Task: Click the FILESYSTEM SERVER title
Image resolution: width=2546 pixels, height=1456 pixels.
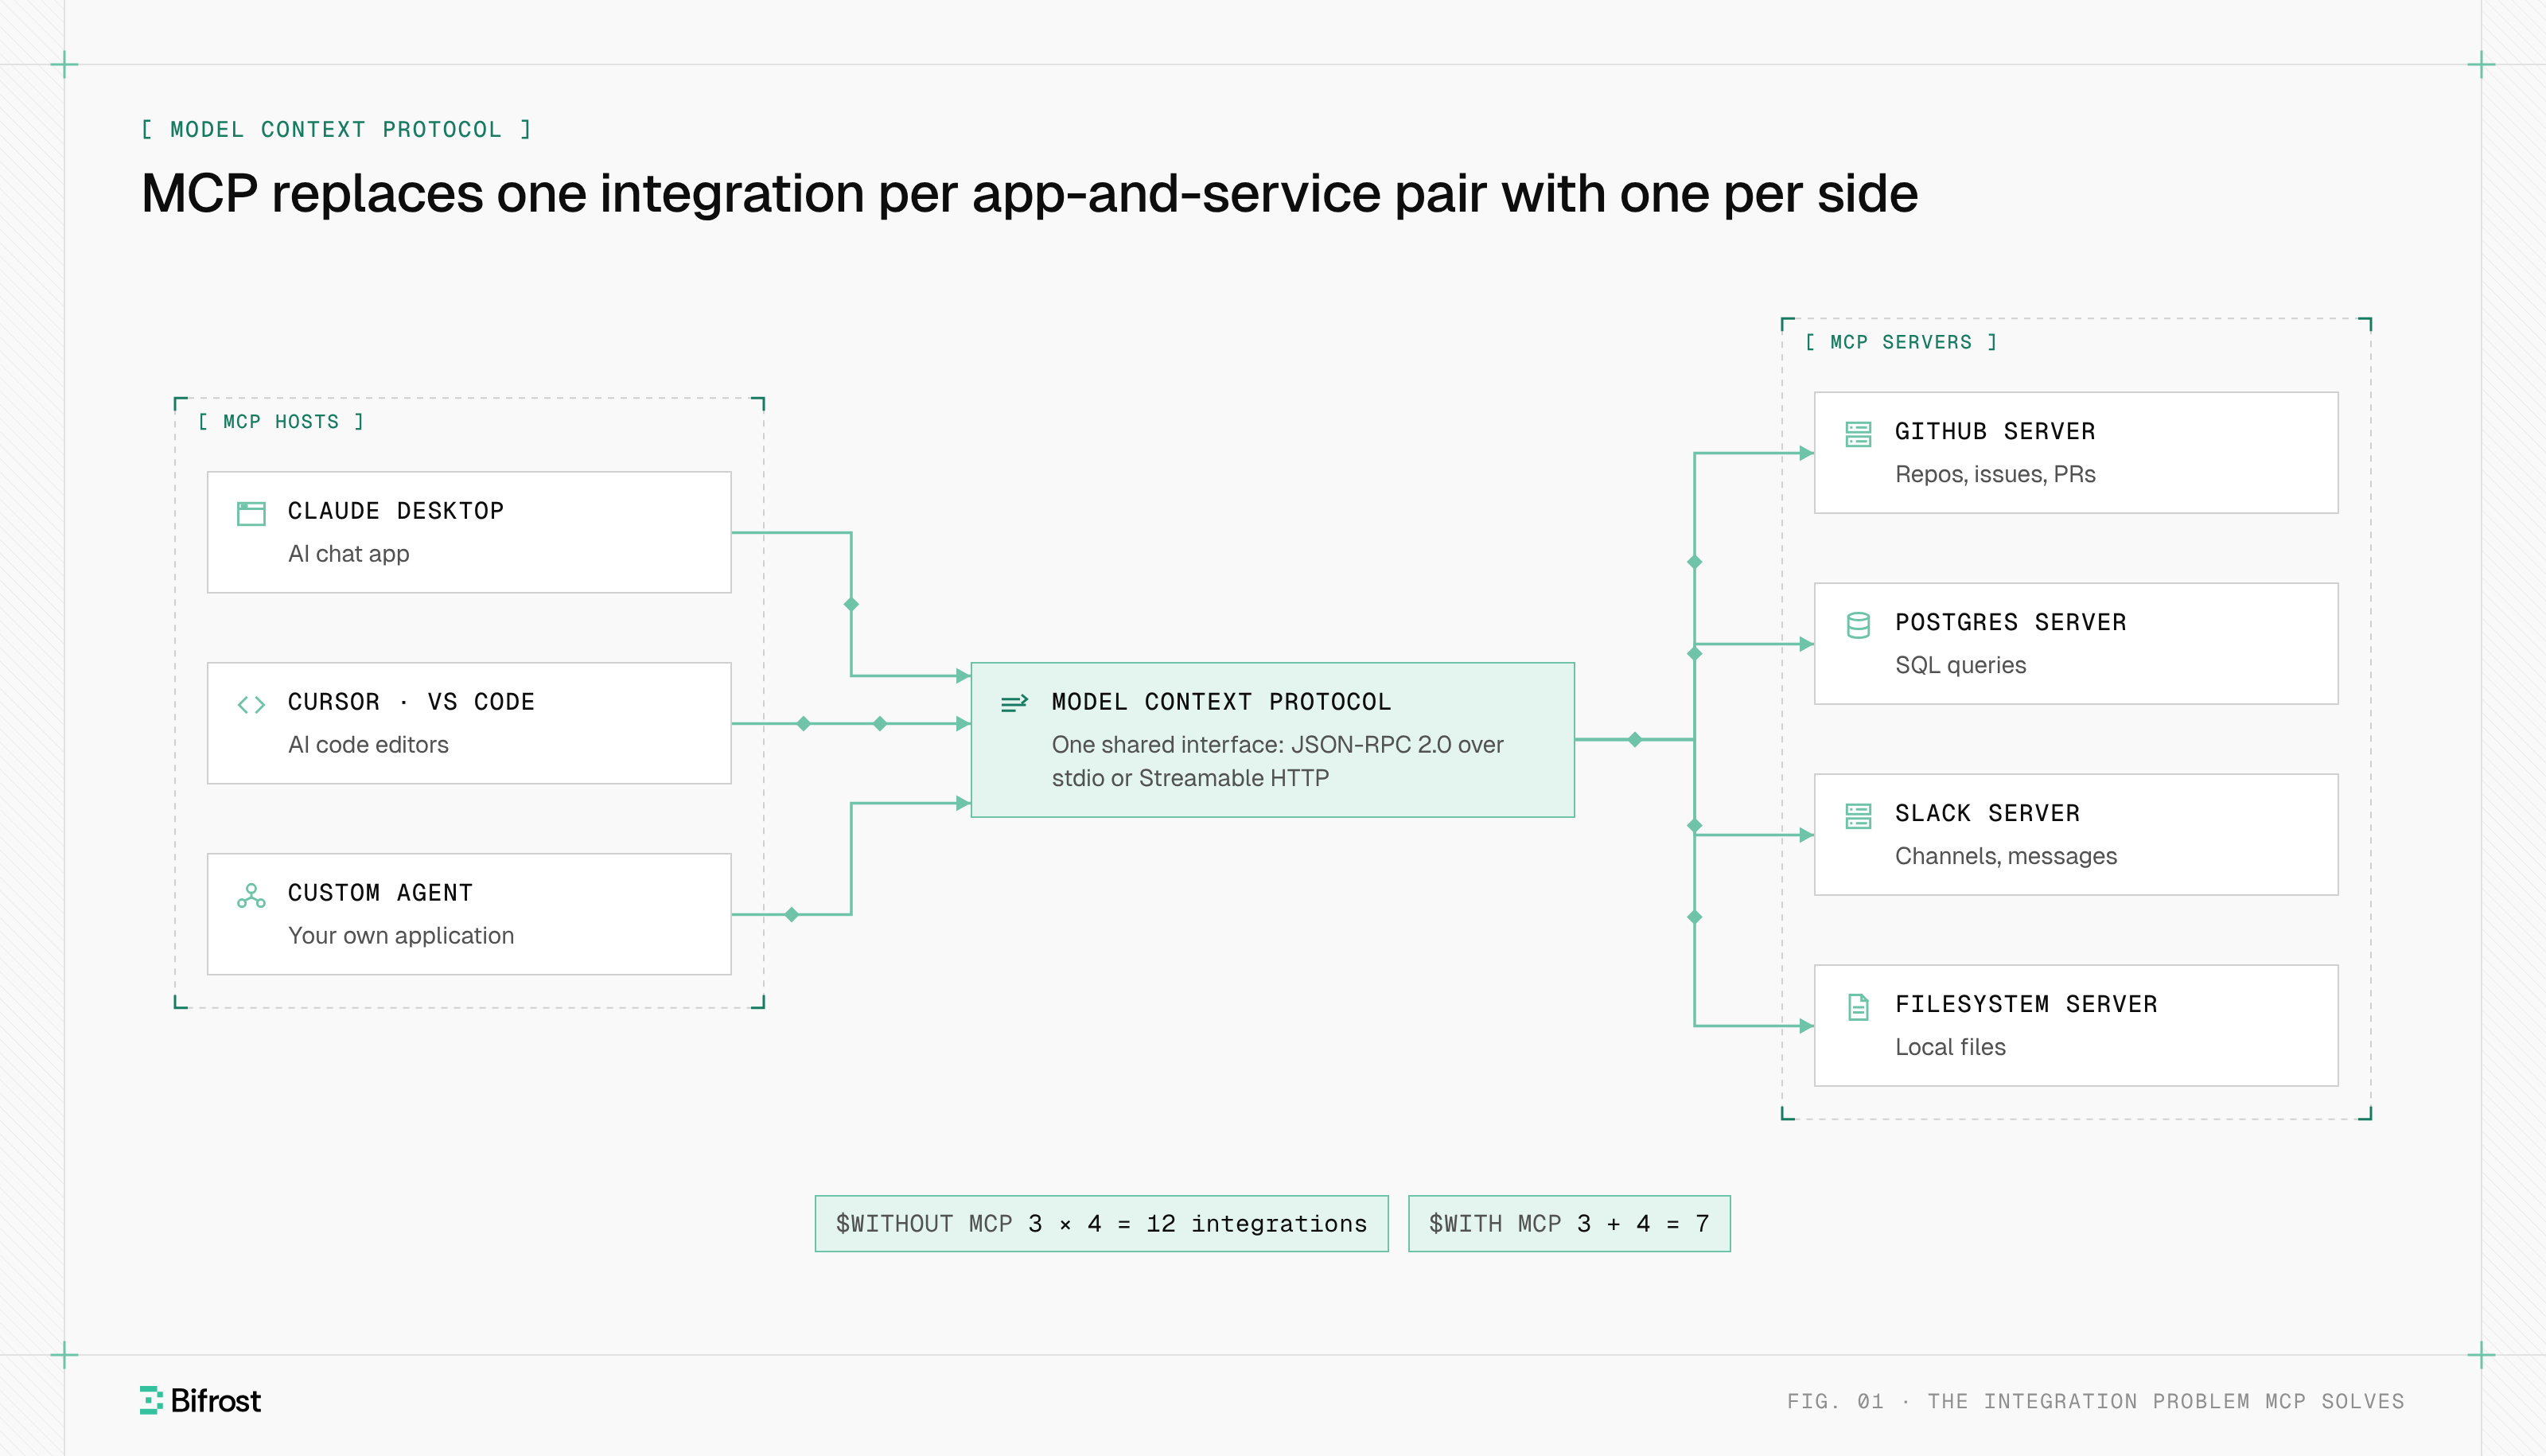Action: pos(2027,1004)
